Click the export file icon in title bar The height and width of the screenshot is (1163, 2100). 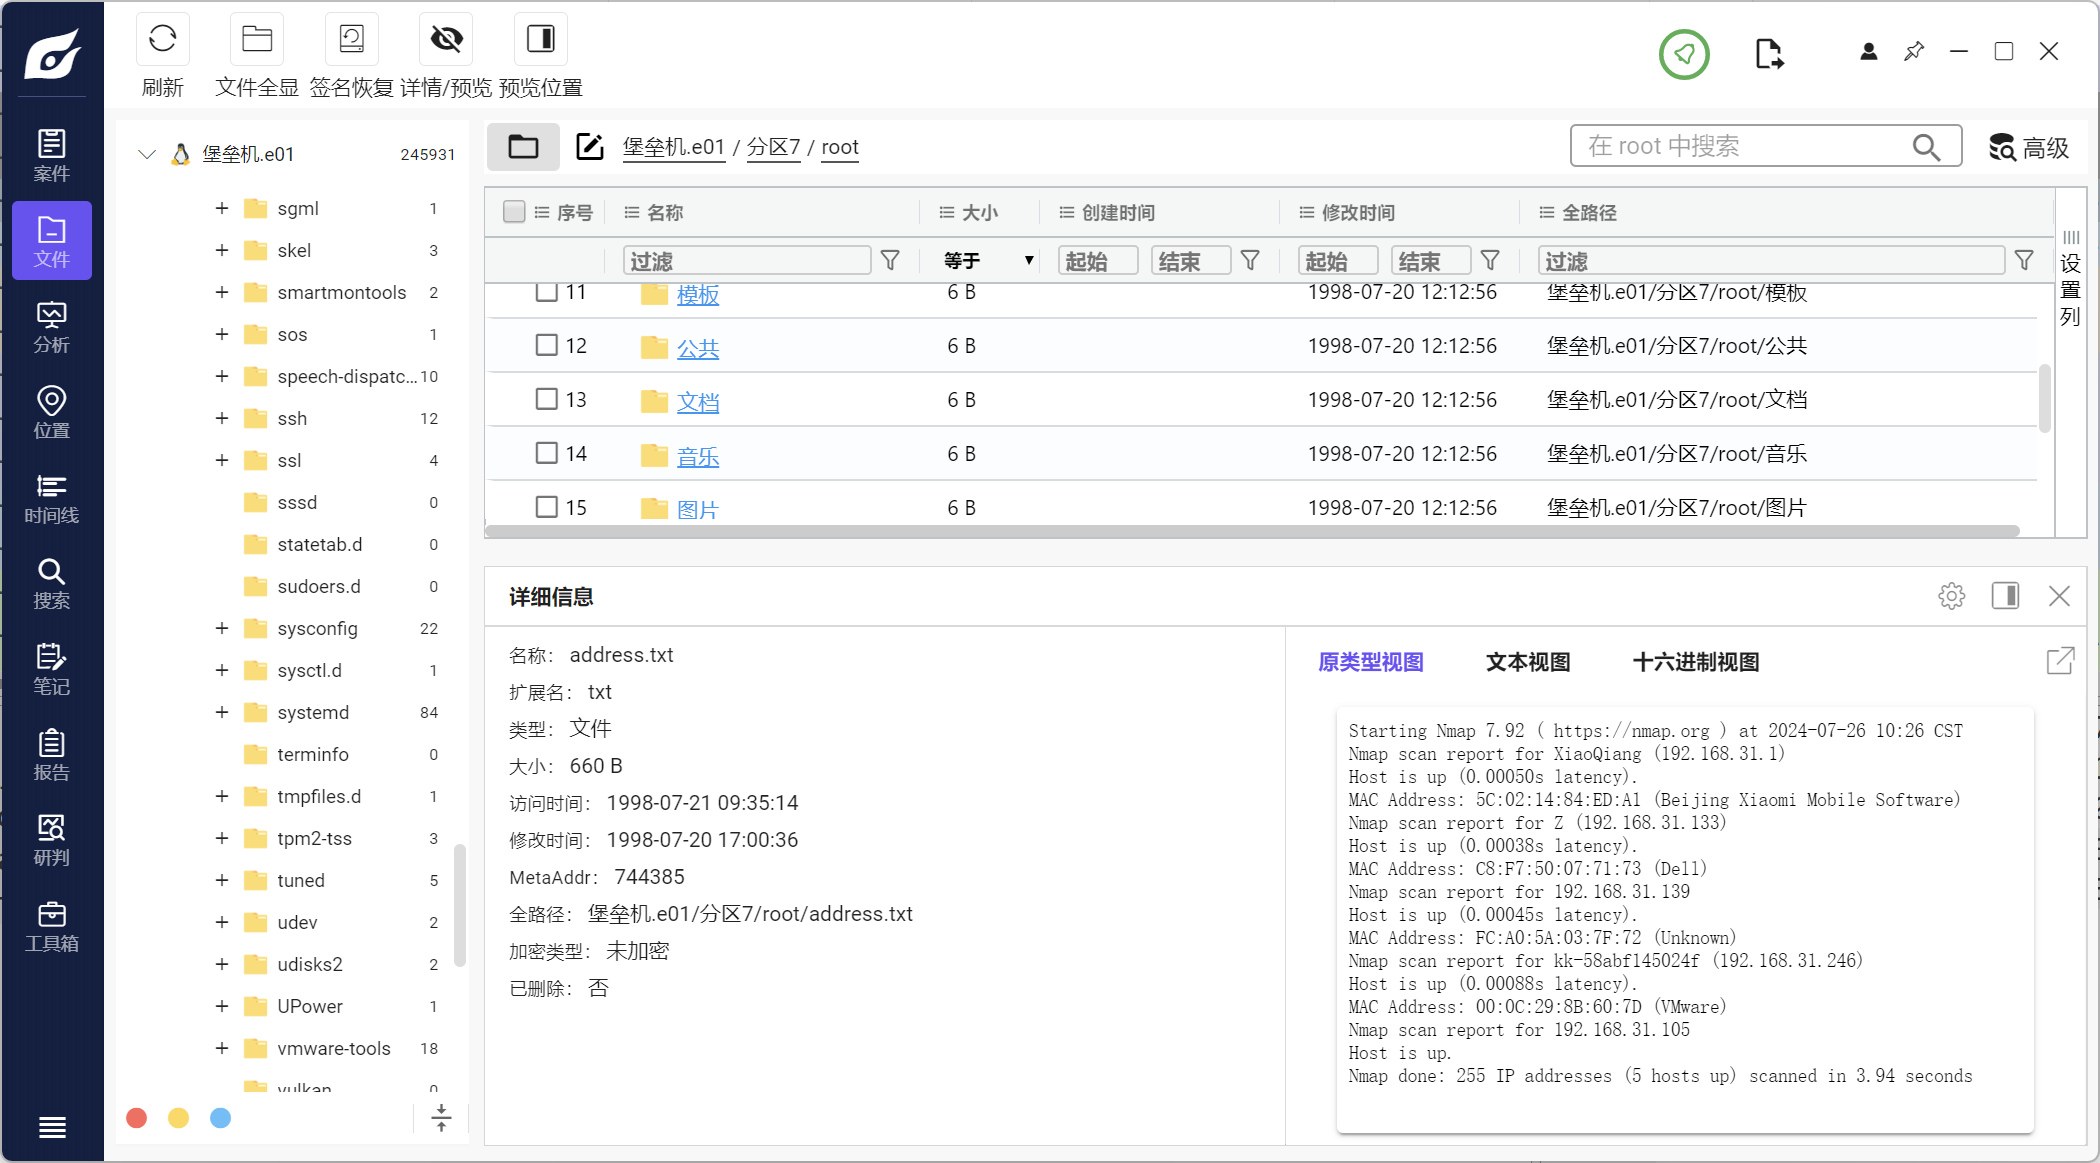(1769, 54)
